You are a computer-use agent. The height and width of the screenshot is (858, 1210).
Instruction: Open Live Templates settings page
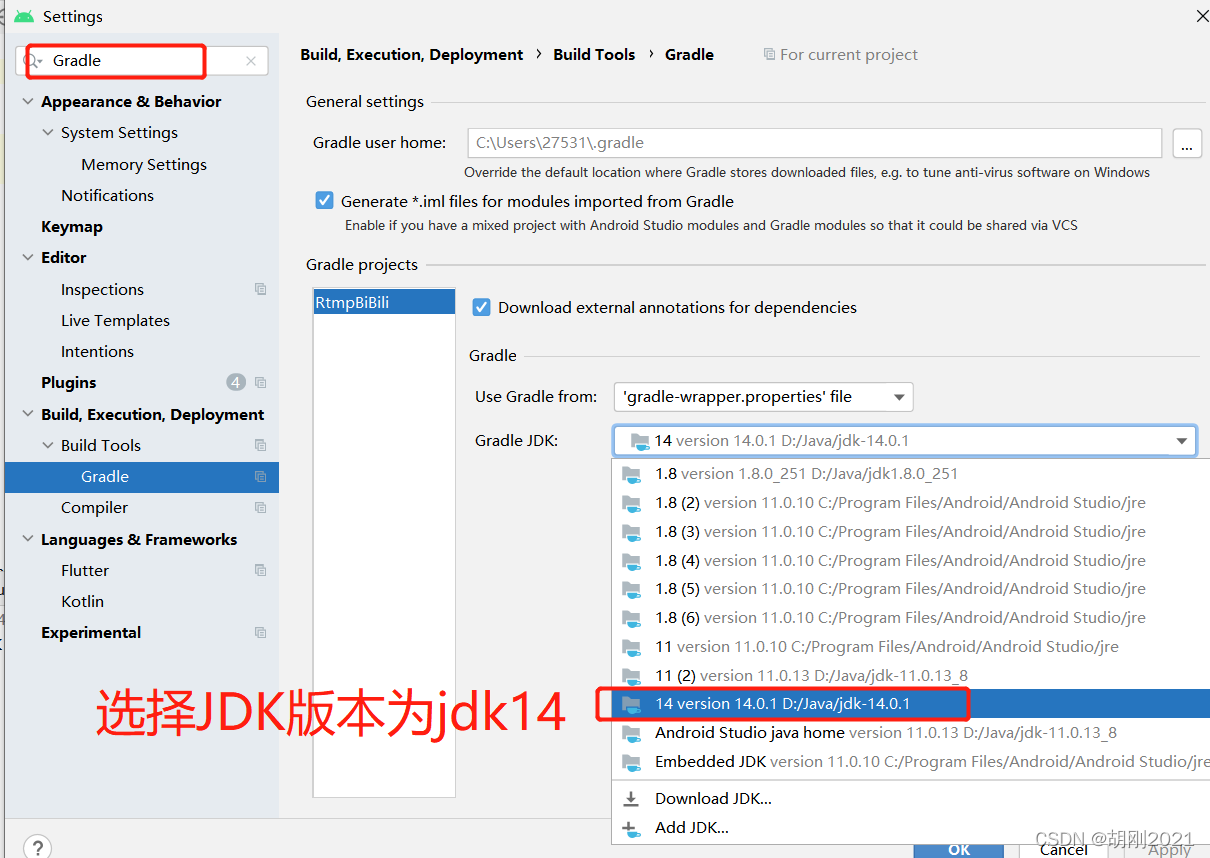[x=115, y=320]
